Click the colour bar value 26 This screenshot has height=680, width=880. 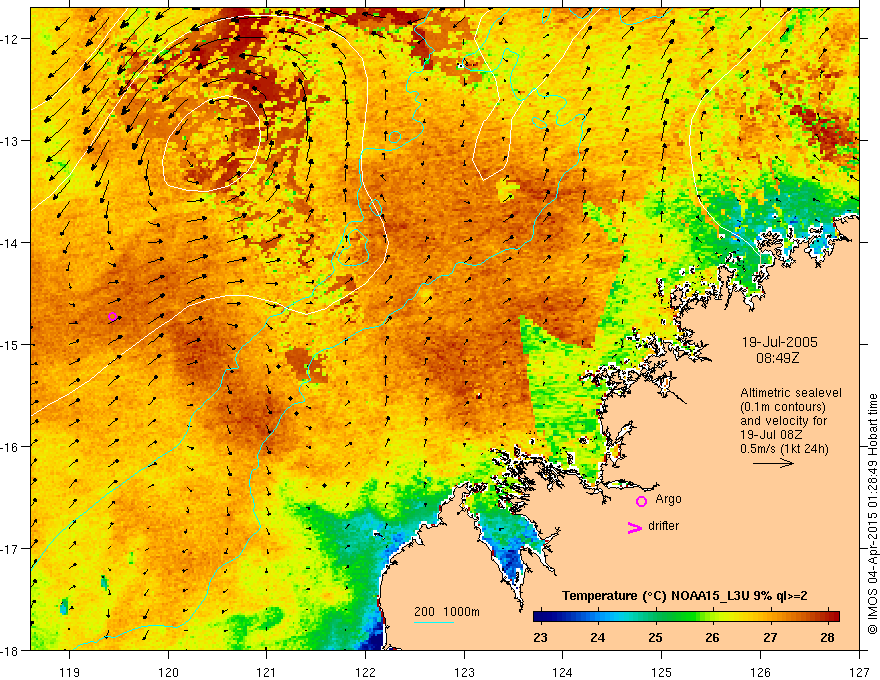[713, 638]
